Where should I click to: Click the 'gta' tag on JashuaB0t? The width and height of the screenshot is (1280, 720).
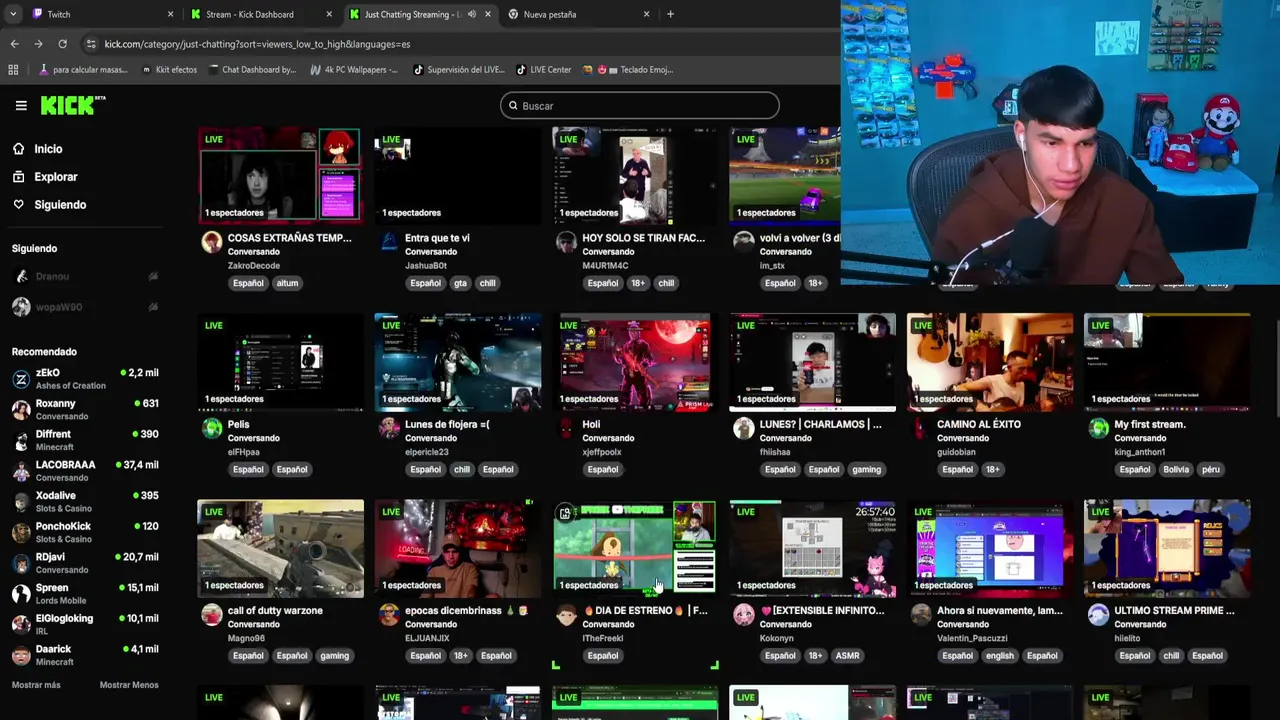(x=460, y=283)
